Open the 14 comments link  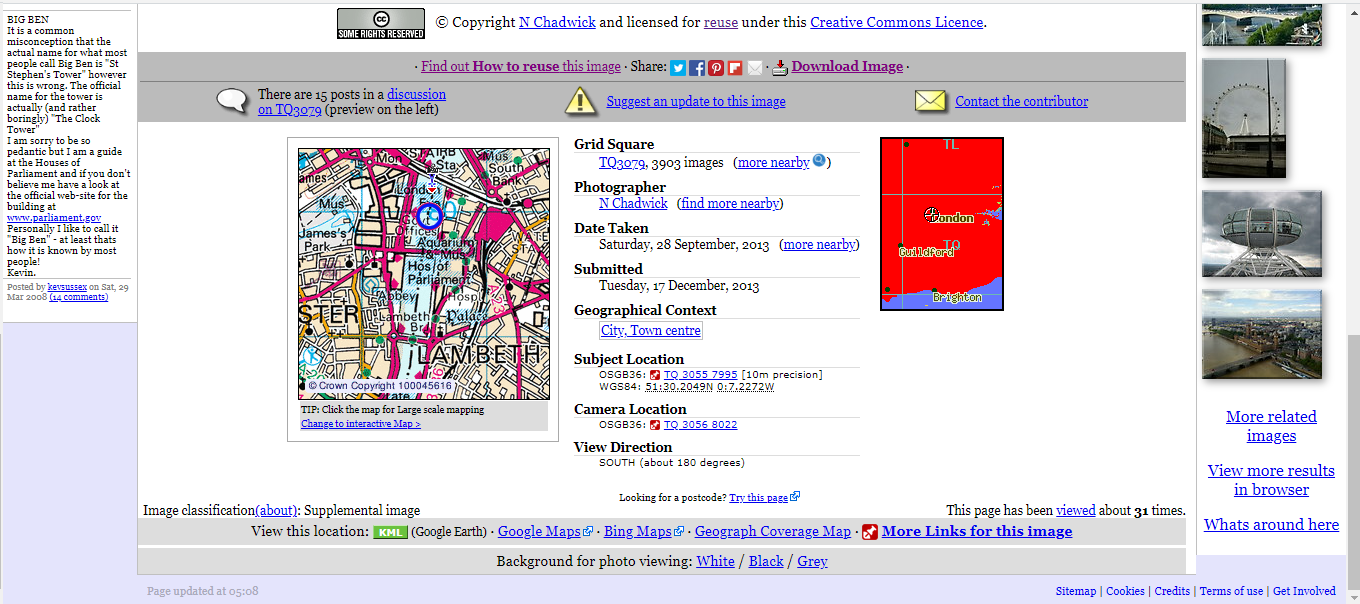[x=79, y=297]
